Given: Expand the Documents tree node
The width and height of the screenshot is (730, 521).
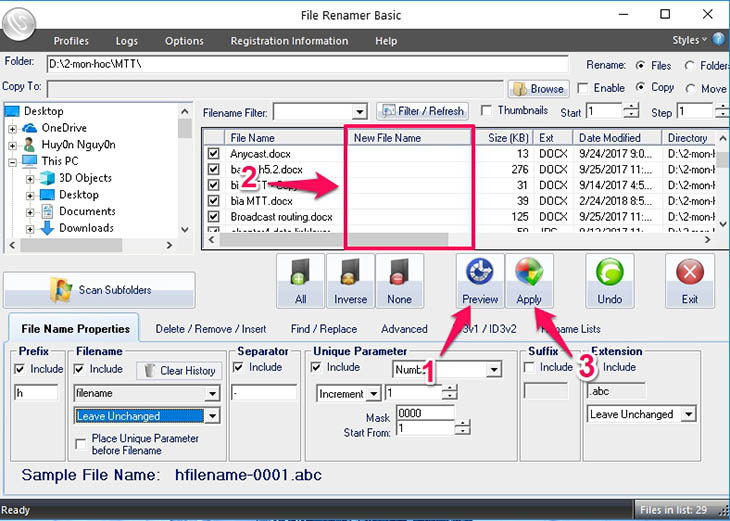Looking at the screenshot, I should [30, 213].
